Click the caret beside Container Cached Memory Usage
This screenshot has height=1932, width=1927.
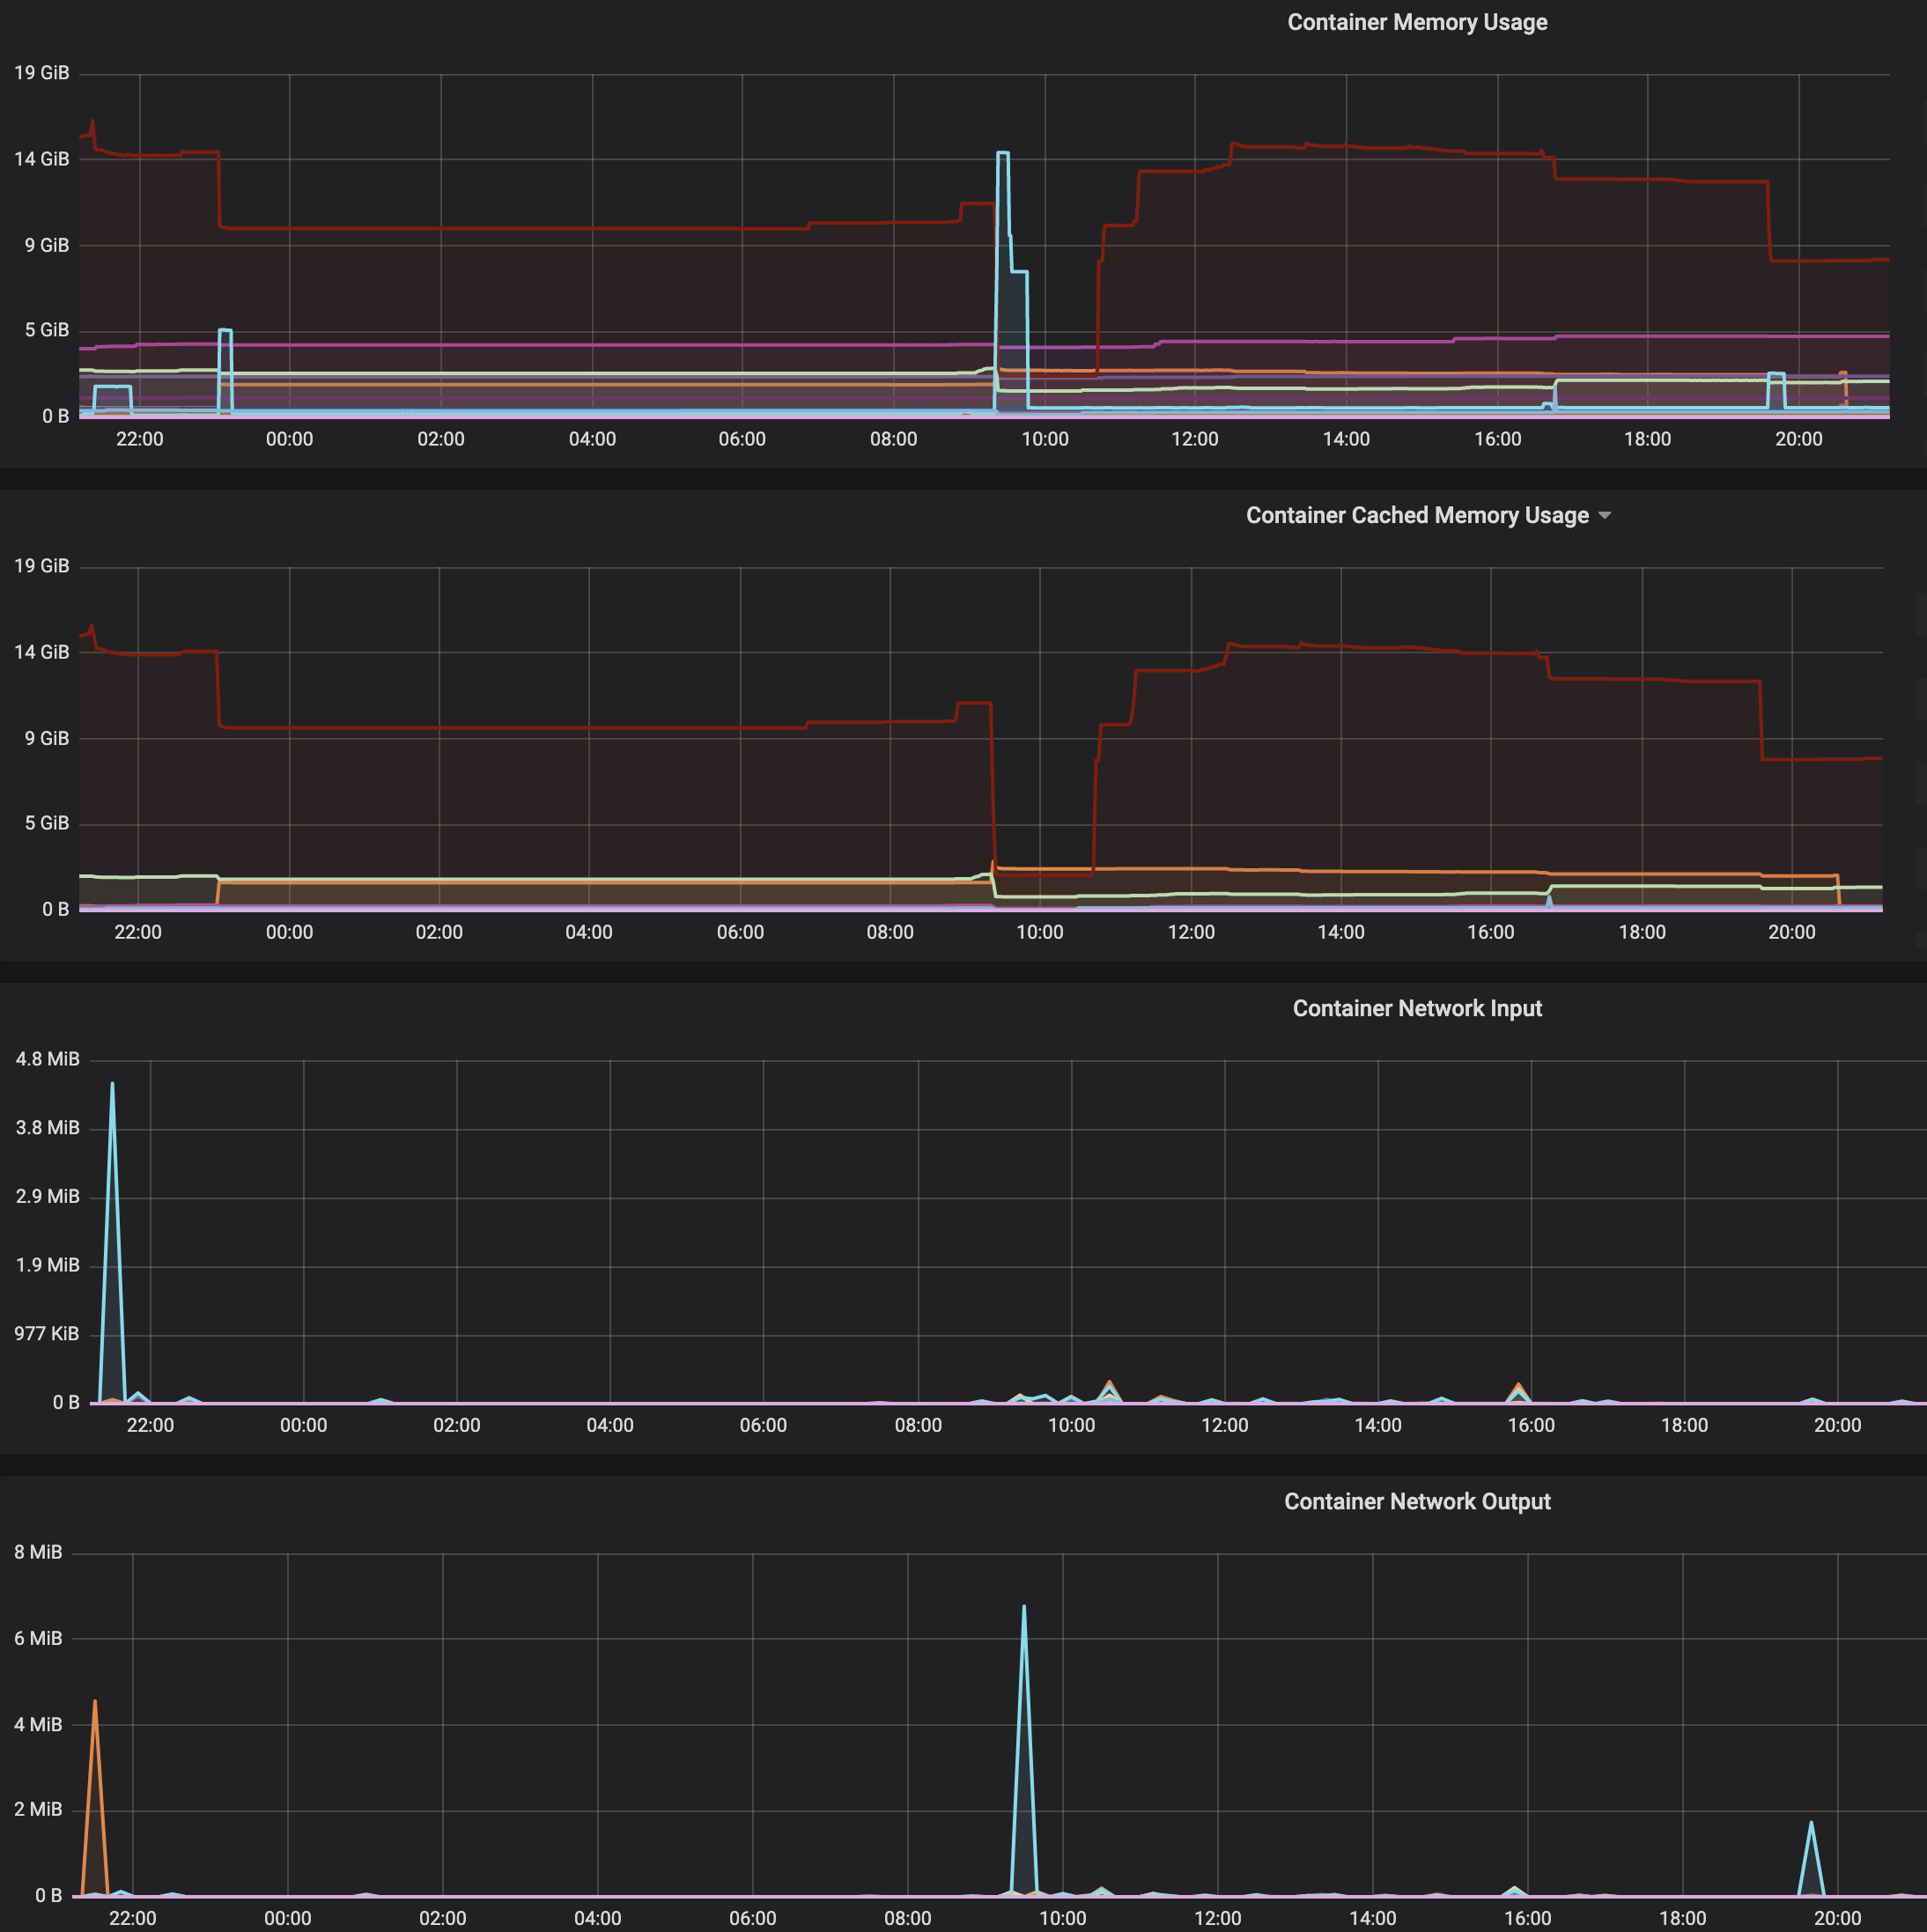pos(1604,515)
